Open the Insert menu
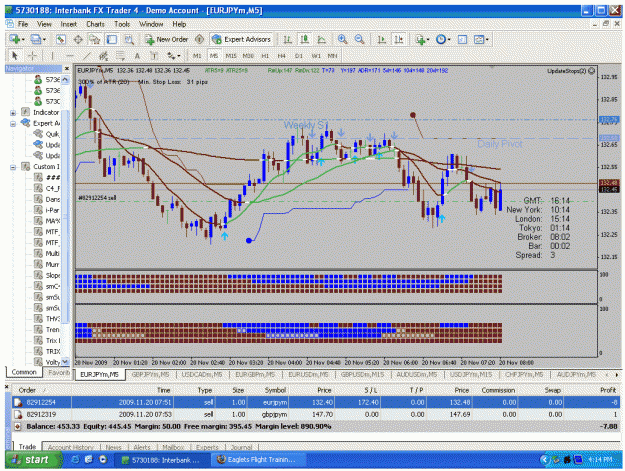 69,24
